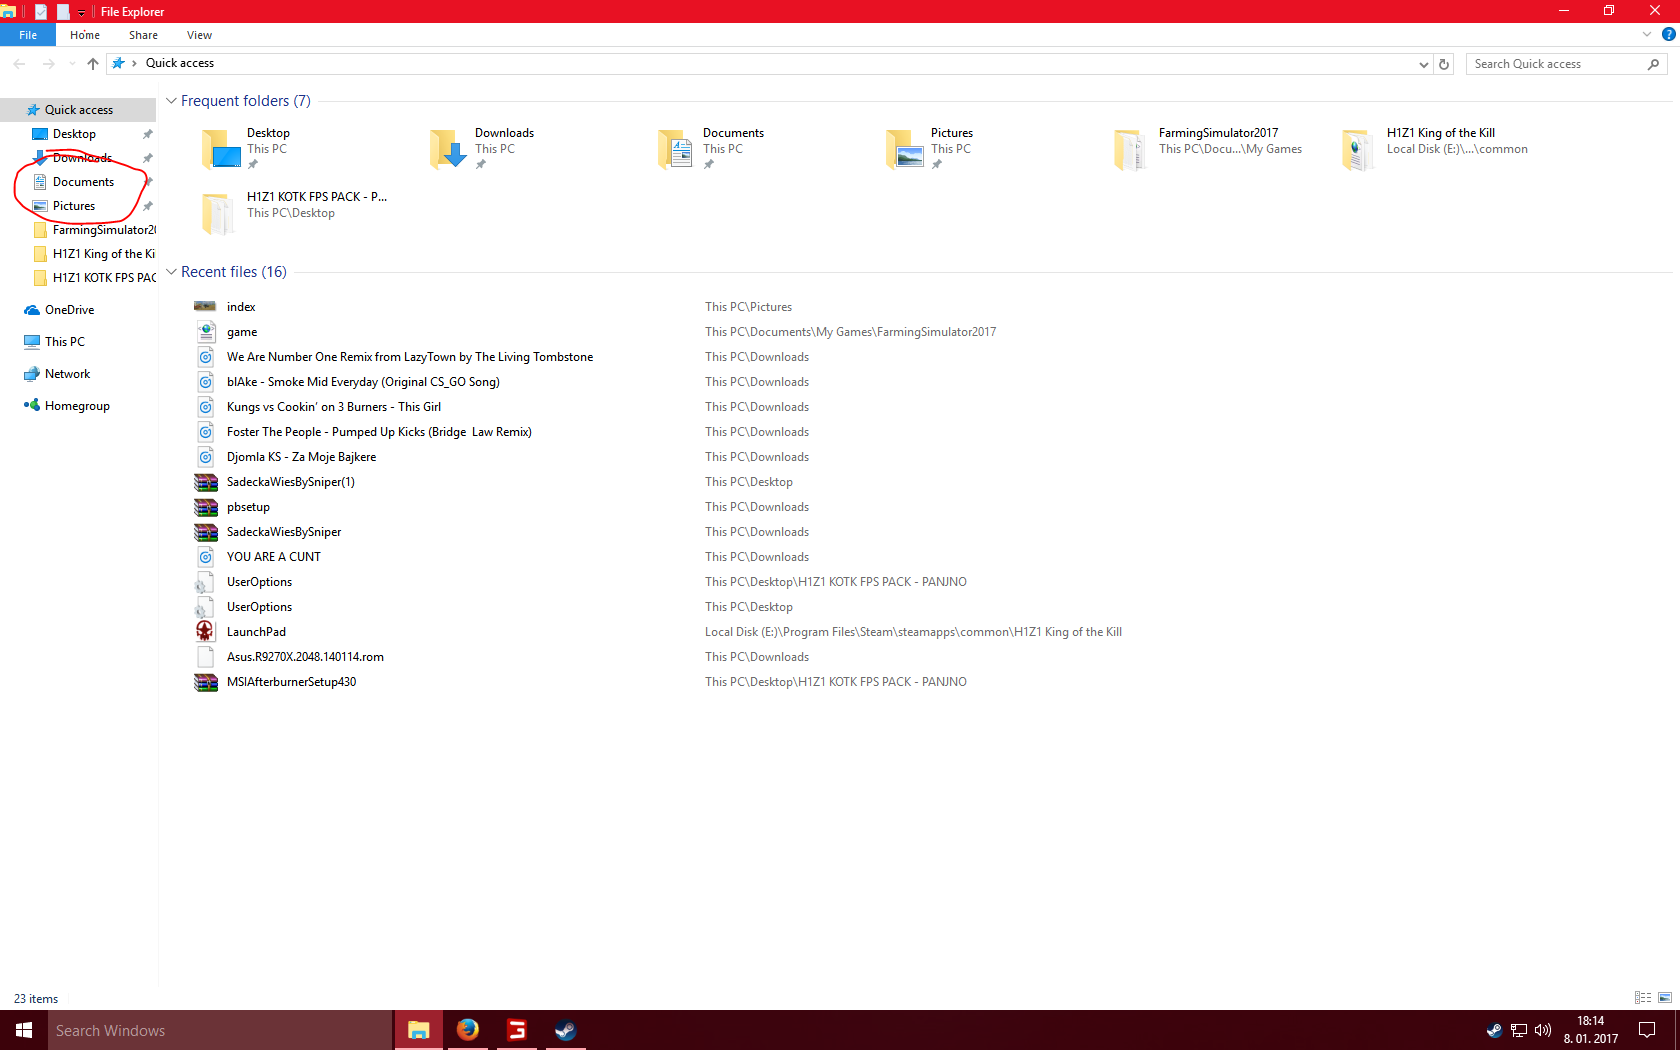Image resolution: width=1680 pixels, height=1050 pixels.
Task: Open File Explorer help question mark
Action: [x=1668, y=34]
